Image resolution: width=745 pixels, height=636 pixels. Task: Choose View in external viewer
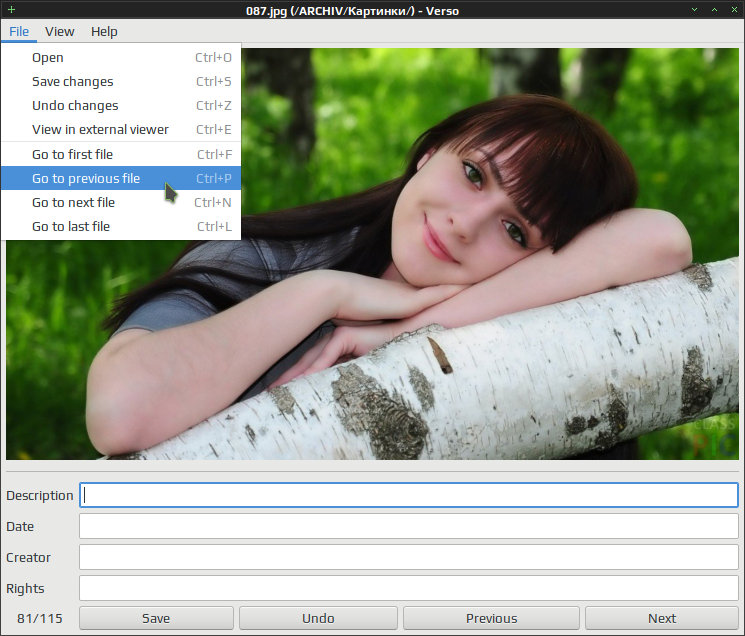click(121, 130)
